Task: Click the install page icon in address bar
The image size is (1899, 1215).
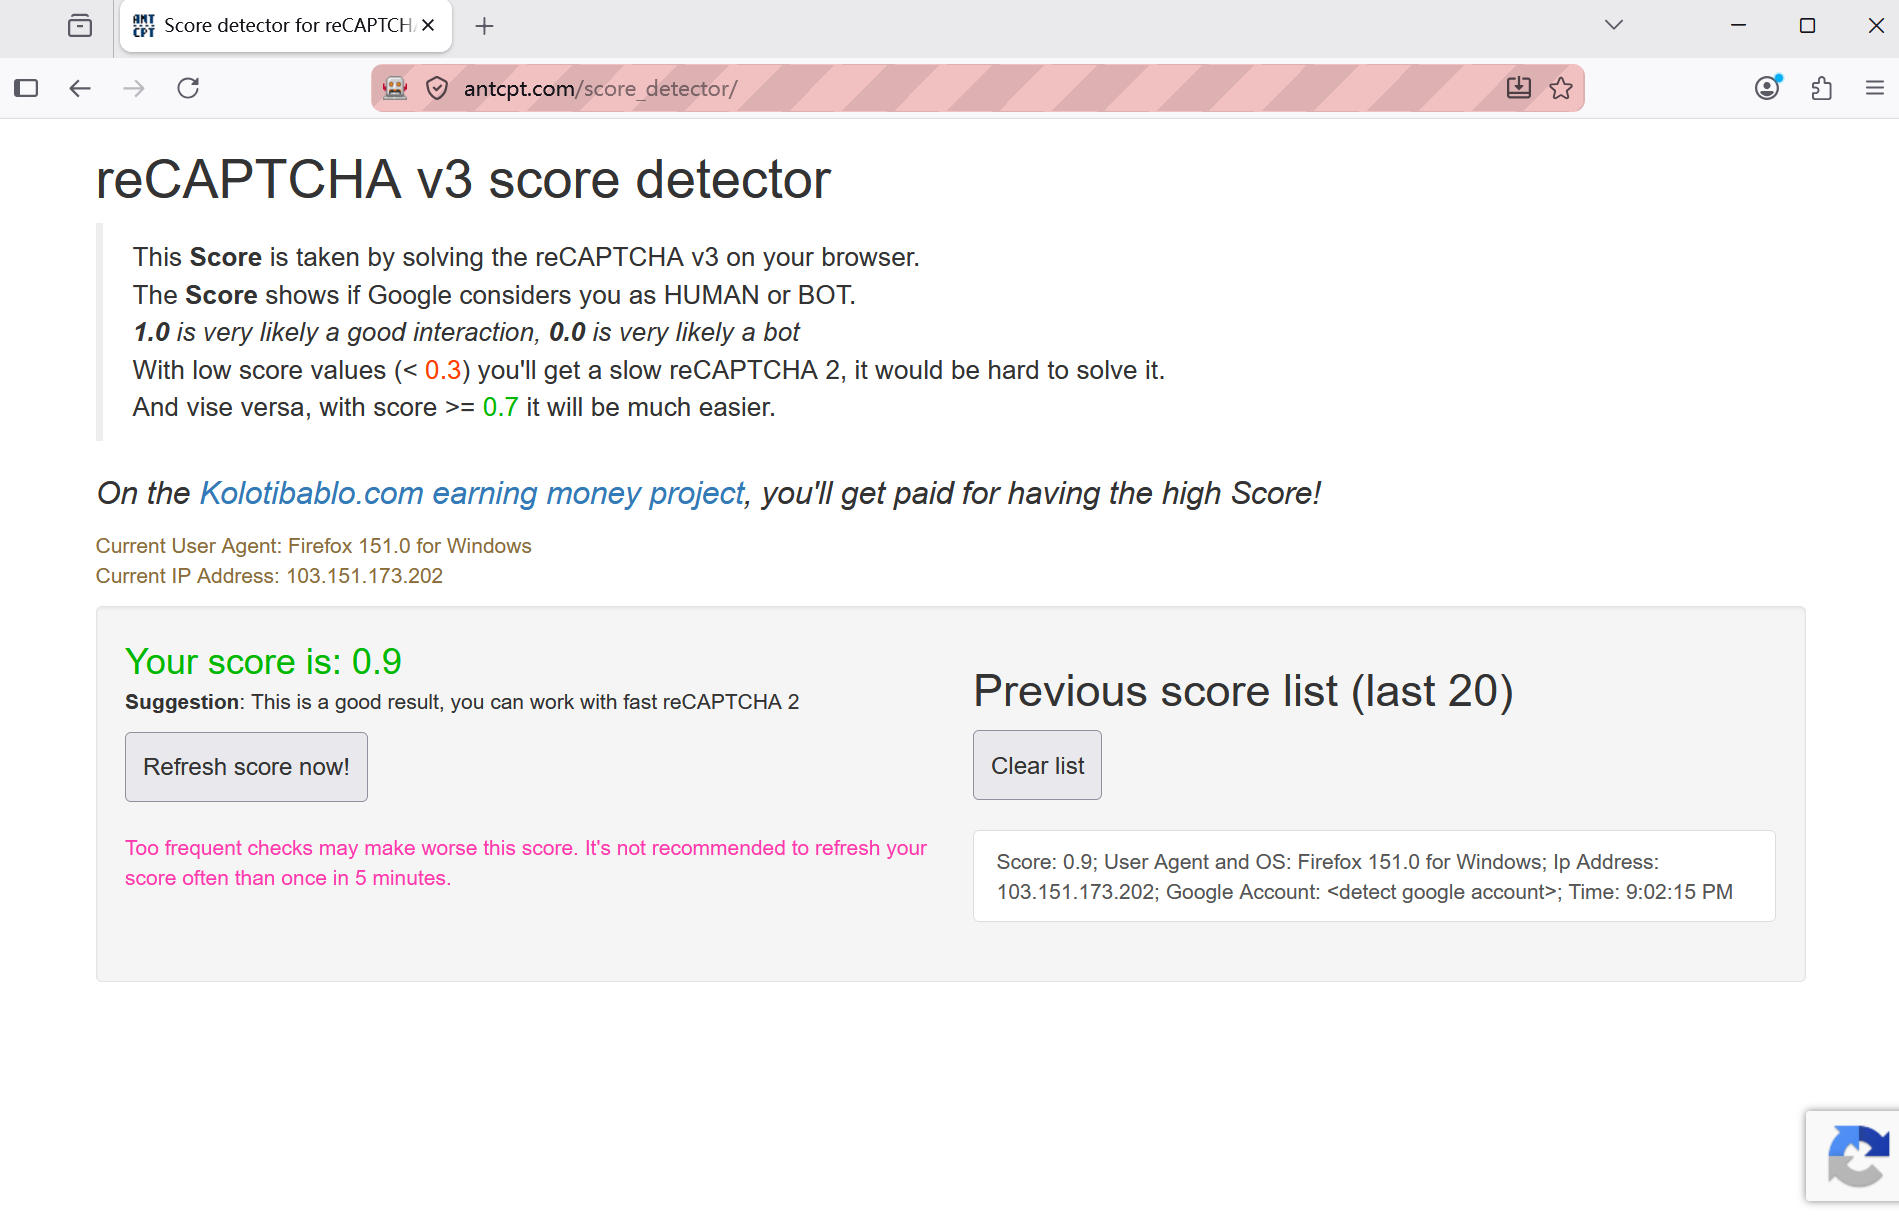Action: click(1518, 88)
